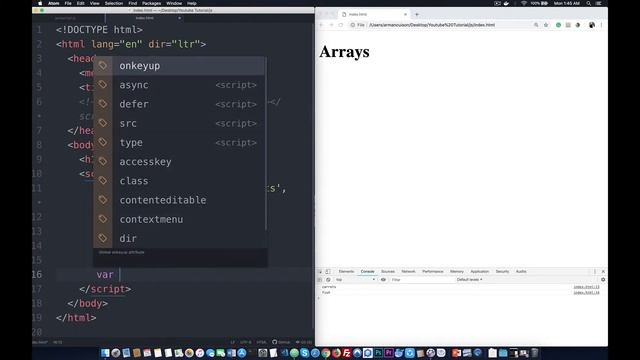This screenshot has width=640, height=360.
Task: Open Finder from the Dock
Action: click(x=105, y=353)
